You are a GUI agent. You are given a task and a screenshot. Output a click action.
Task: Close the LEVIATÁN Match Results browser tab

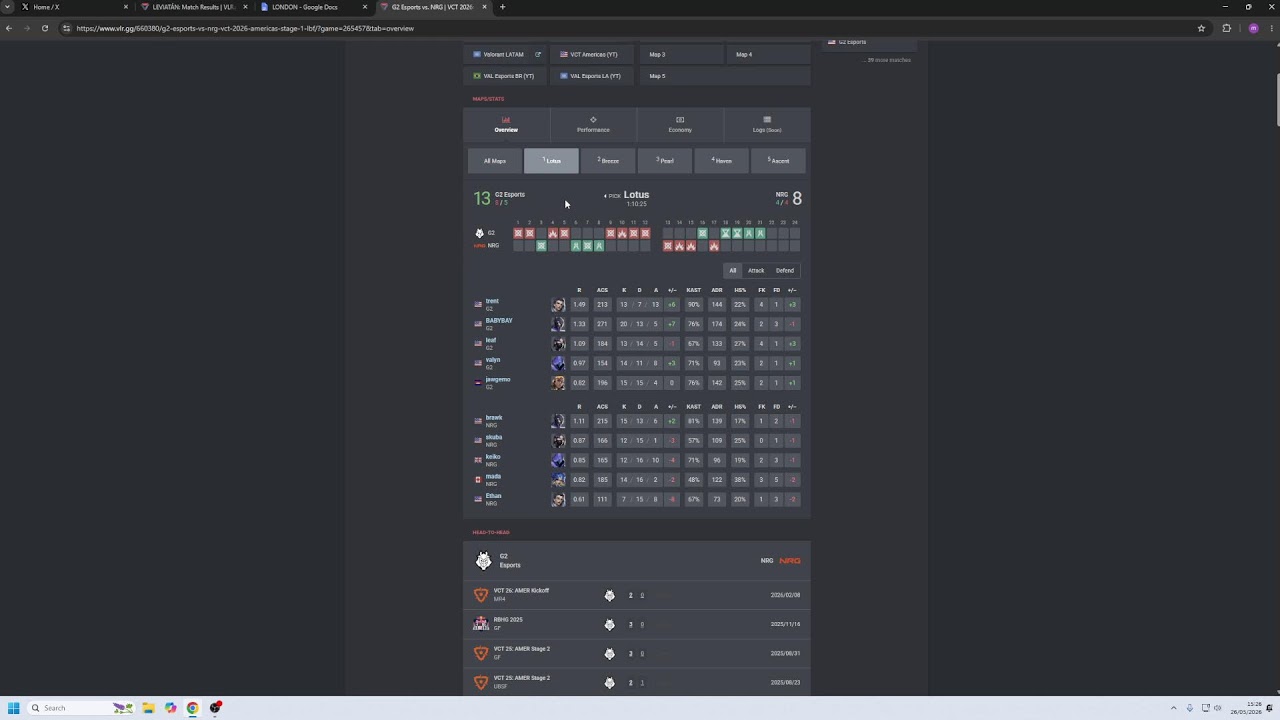click(245, 7)
